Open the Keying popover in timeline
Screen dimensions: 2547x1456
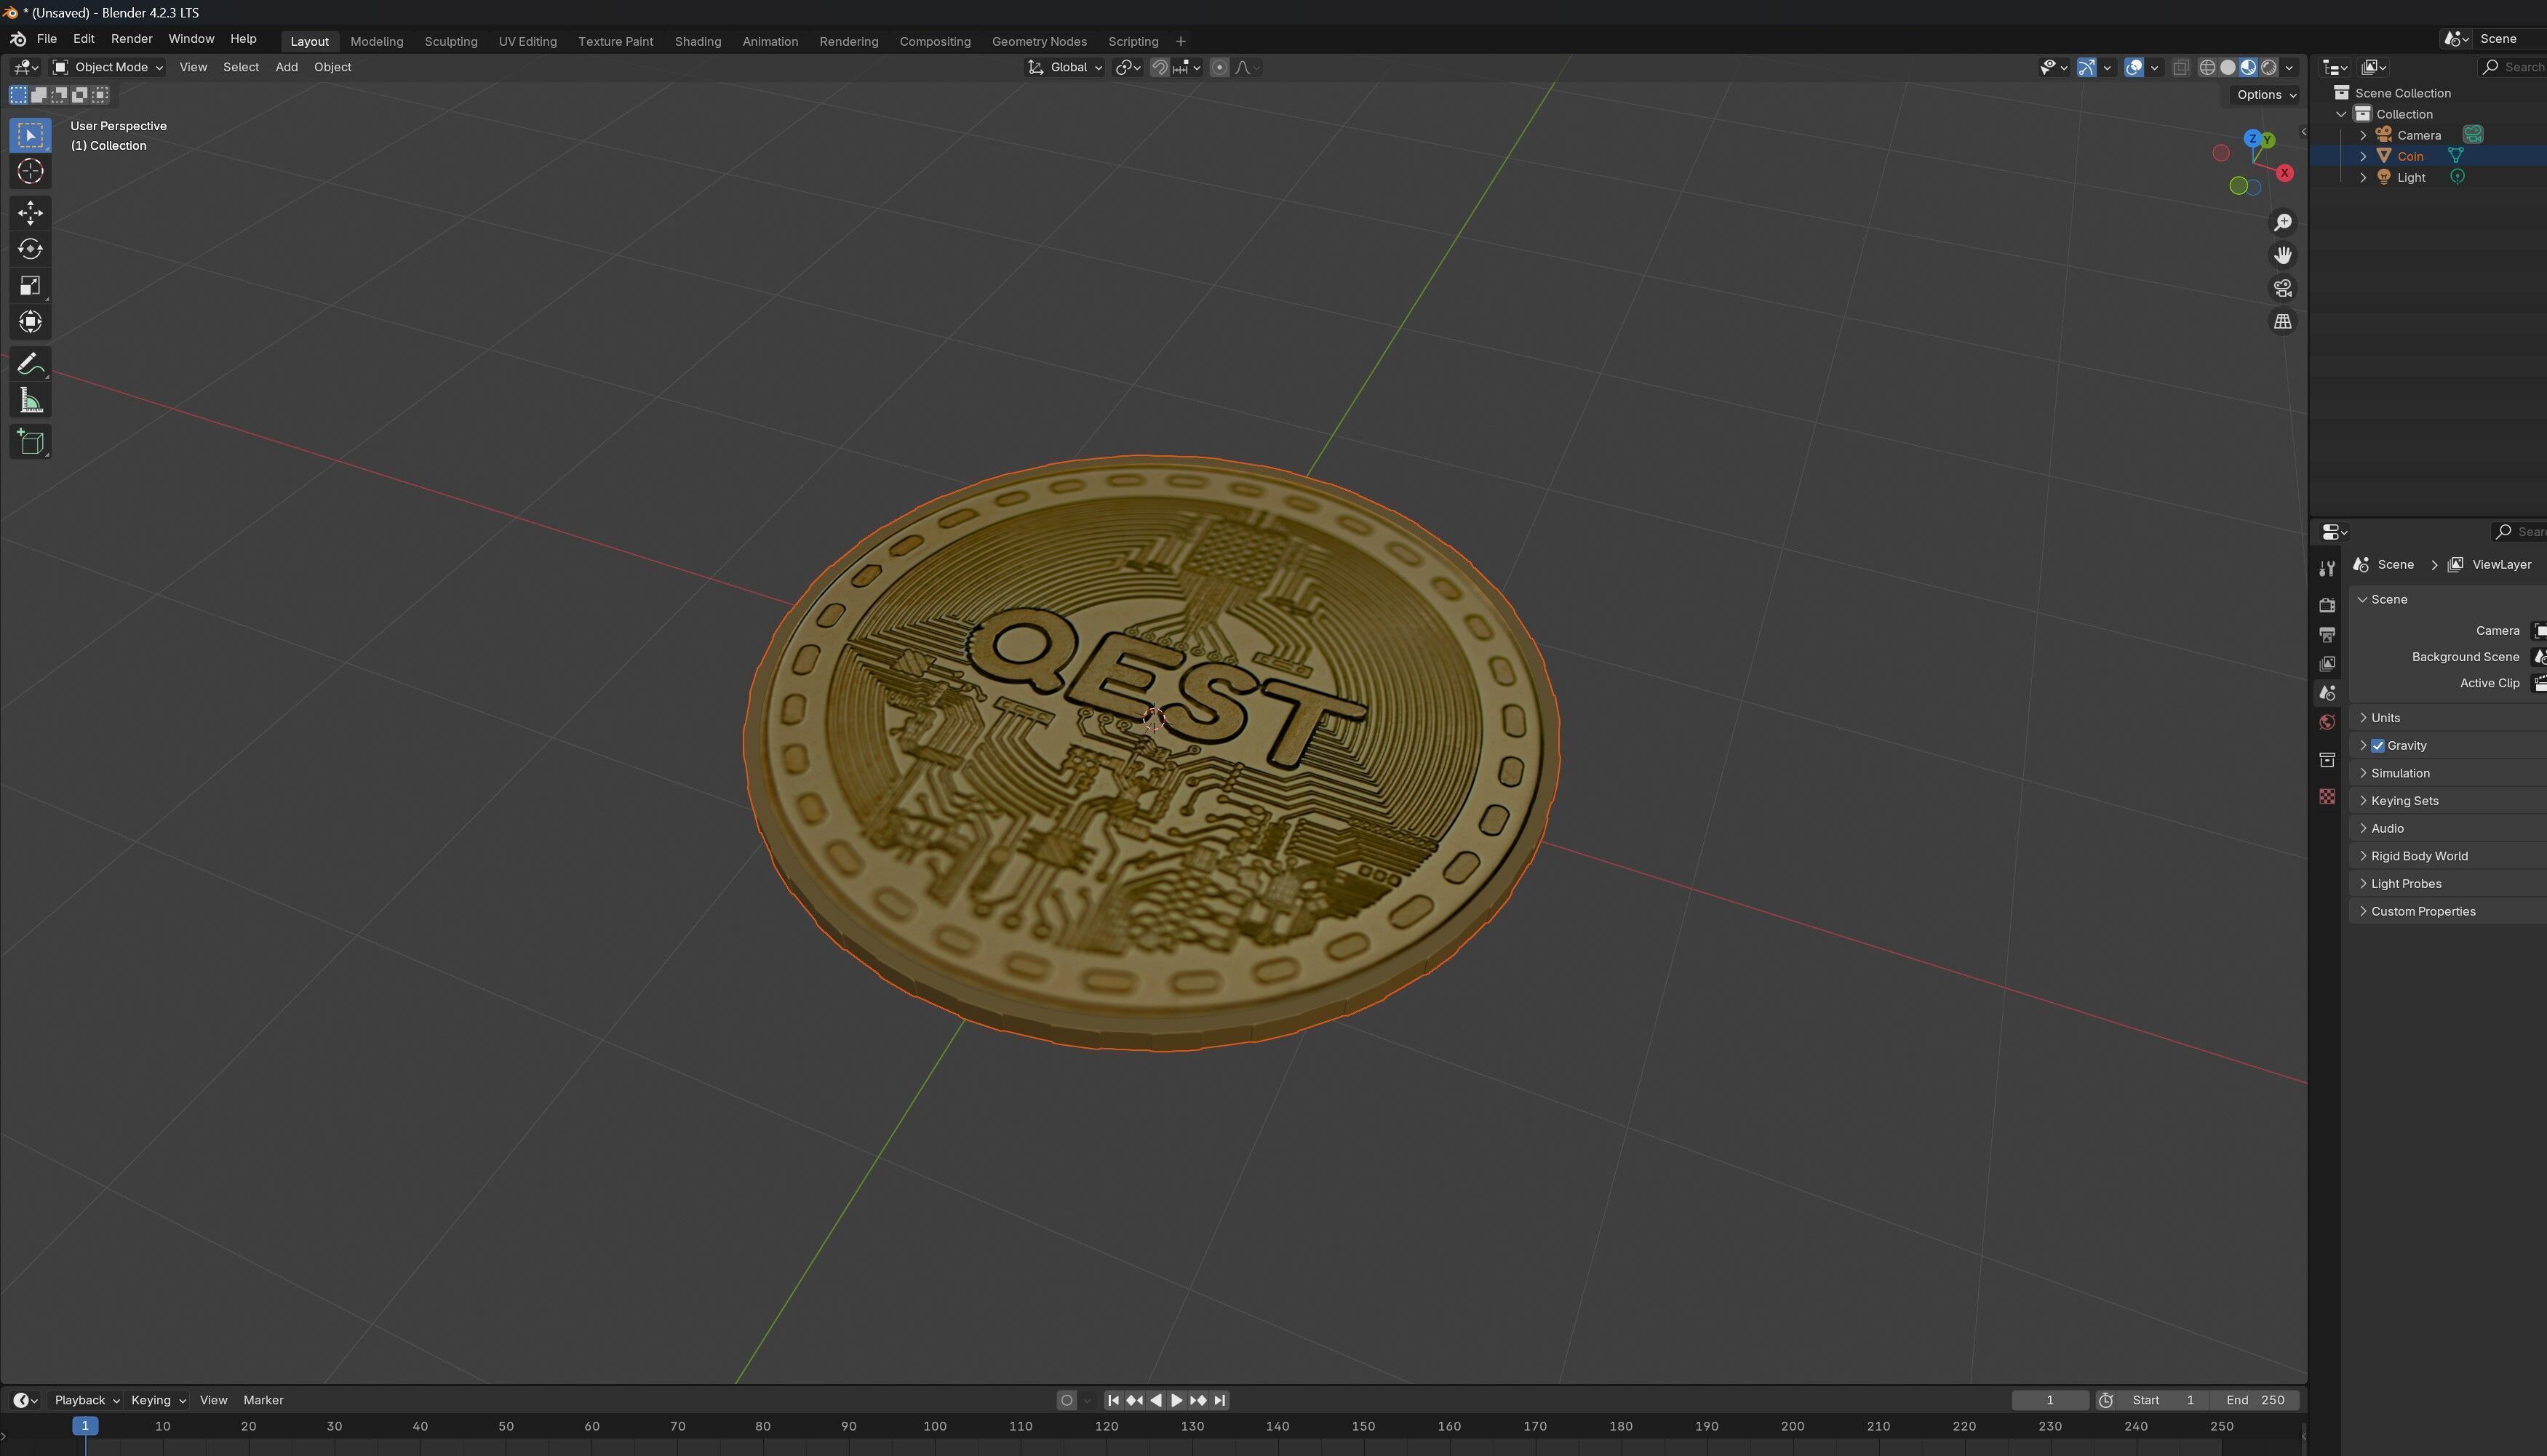[158, 1400]
